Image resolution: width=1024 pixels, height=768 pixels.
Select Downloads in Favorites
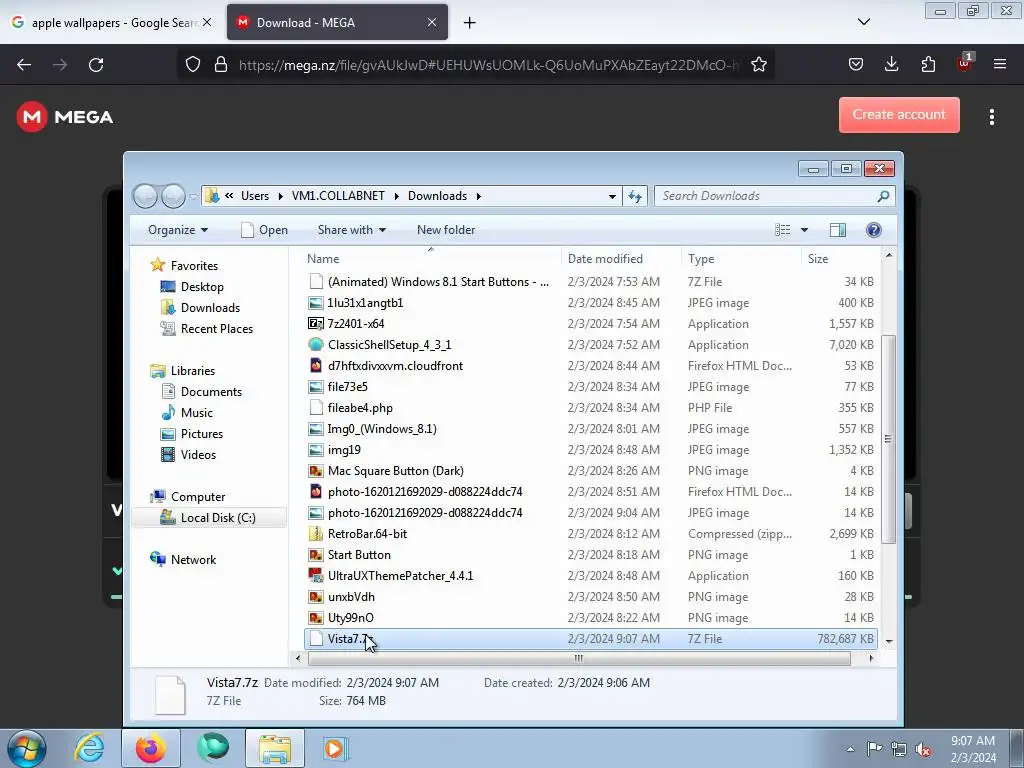(210, 308)
